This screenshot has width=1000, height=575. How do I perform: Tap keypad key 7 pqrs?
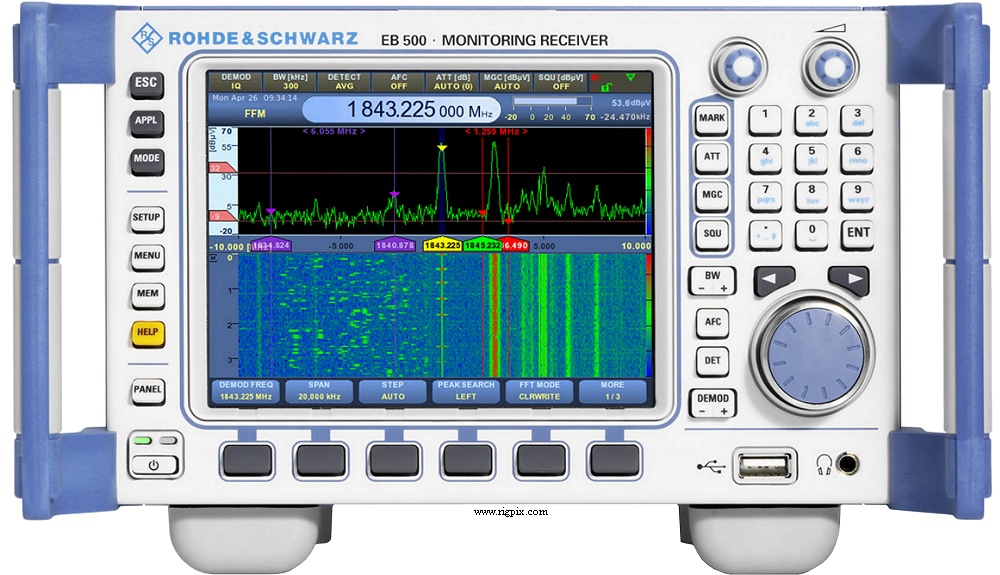[765, 196]
